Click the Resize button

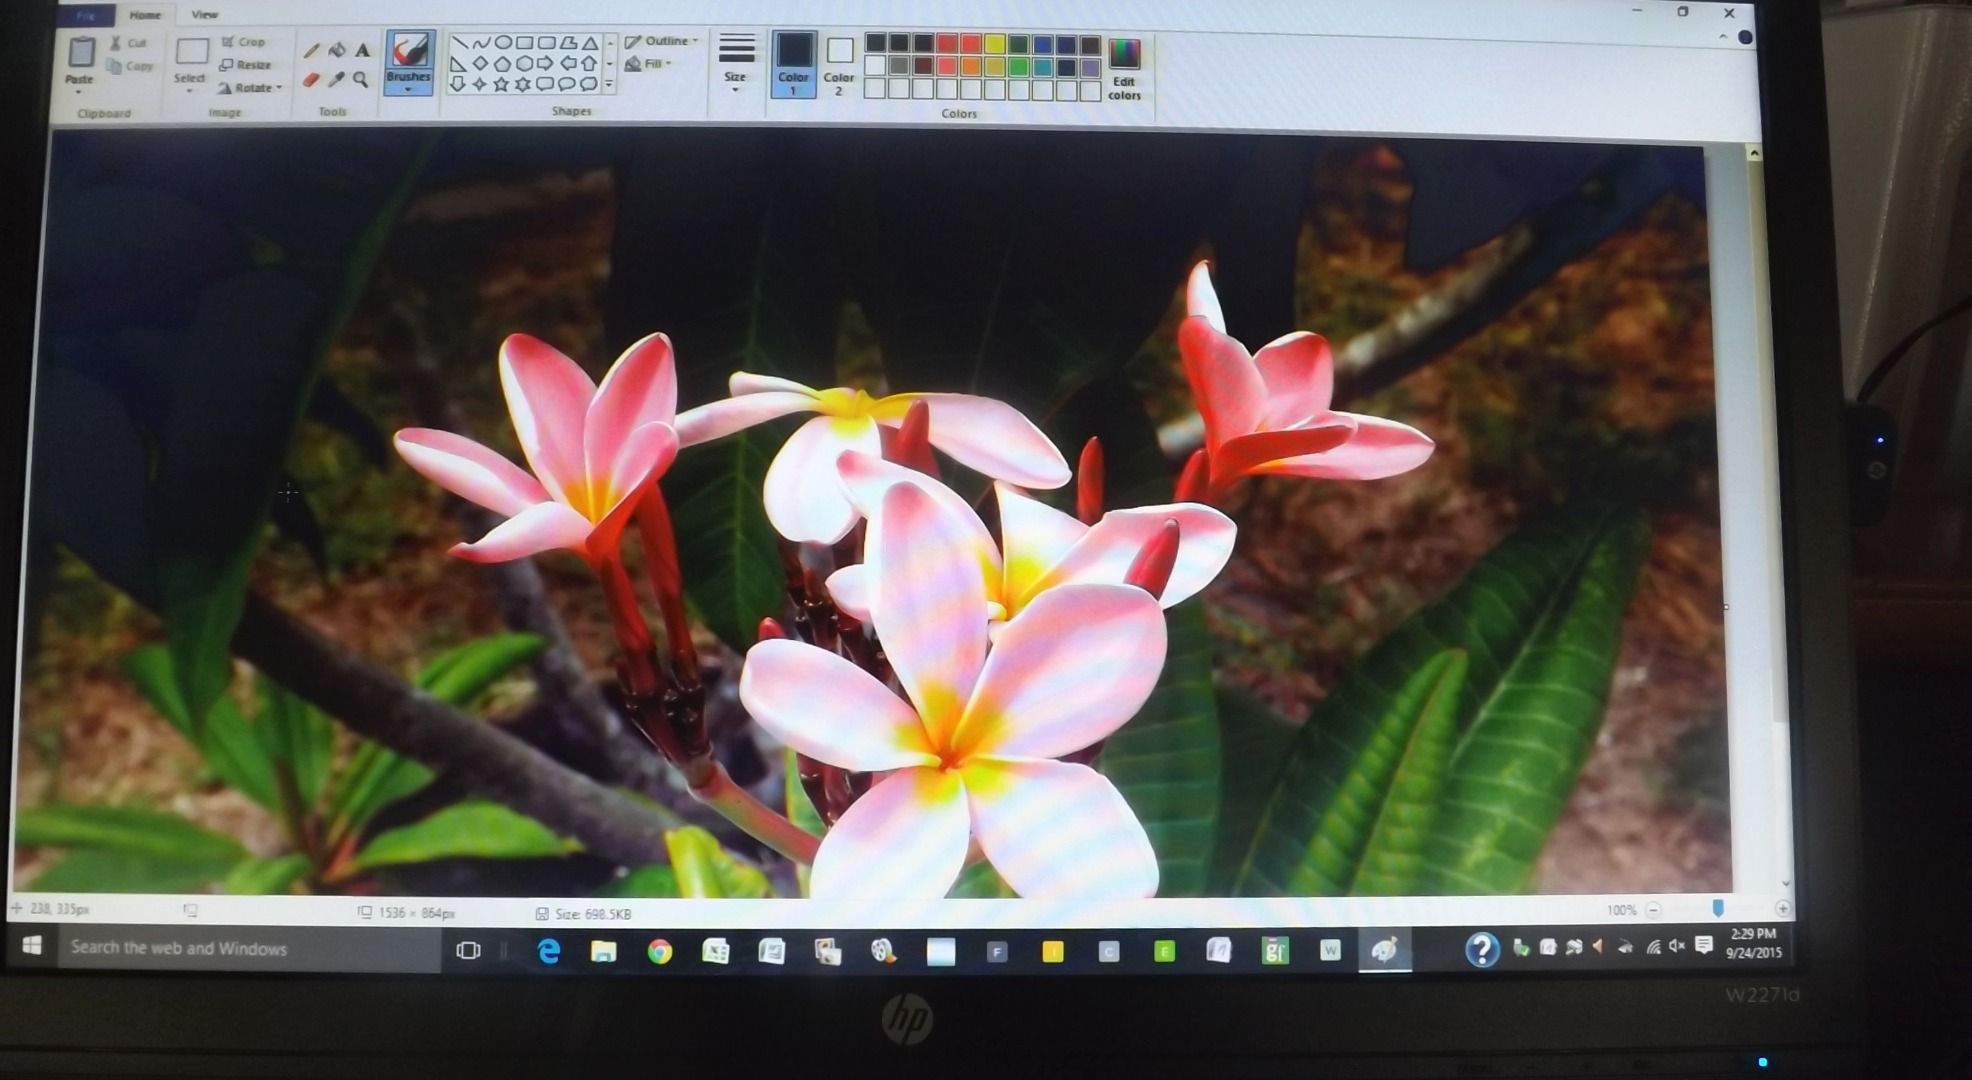coord(250,64)
